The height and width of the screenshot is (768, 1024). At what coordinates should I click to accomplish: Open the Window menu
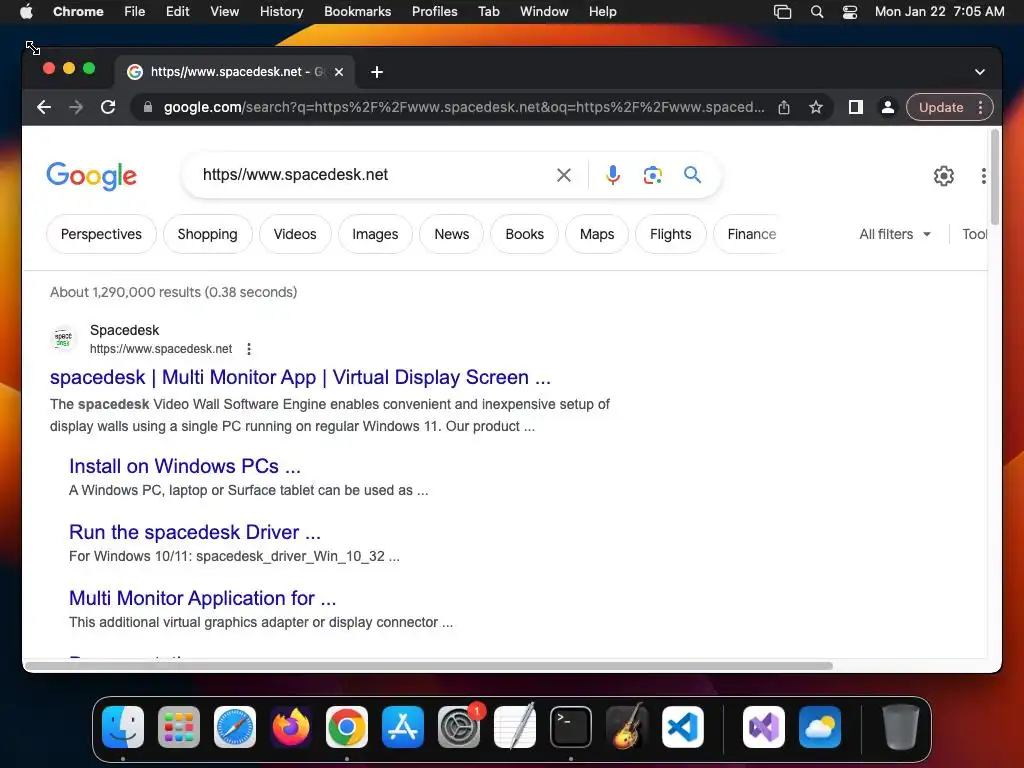click(544, 12)
